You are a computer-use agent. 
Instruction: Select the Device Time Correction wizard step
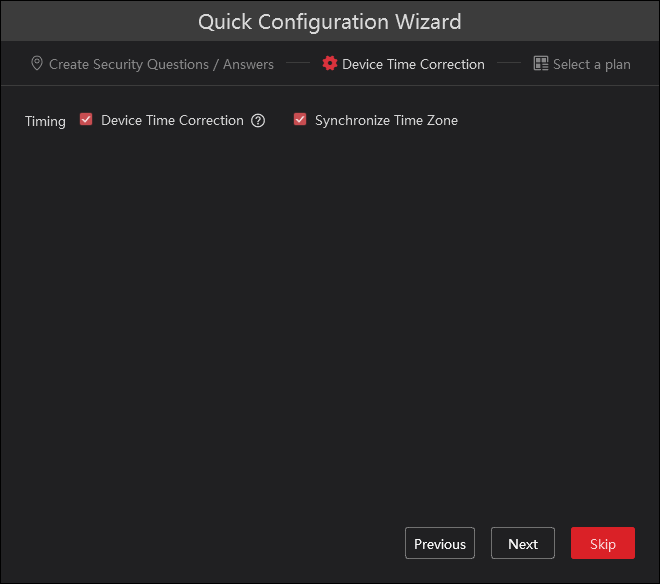pos(403,64)
